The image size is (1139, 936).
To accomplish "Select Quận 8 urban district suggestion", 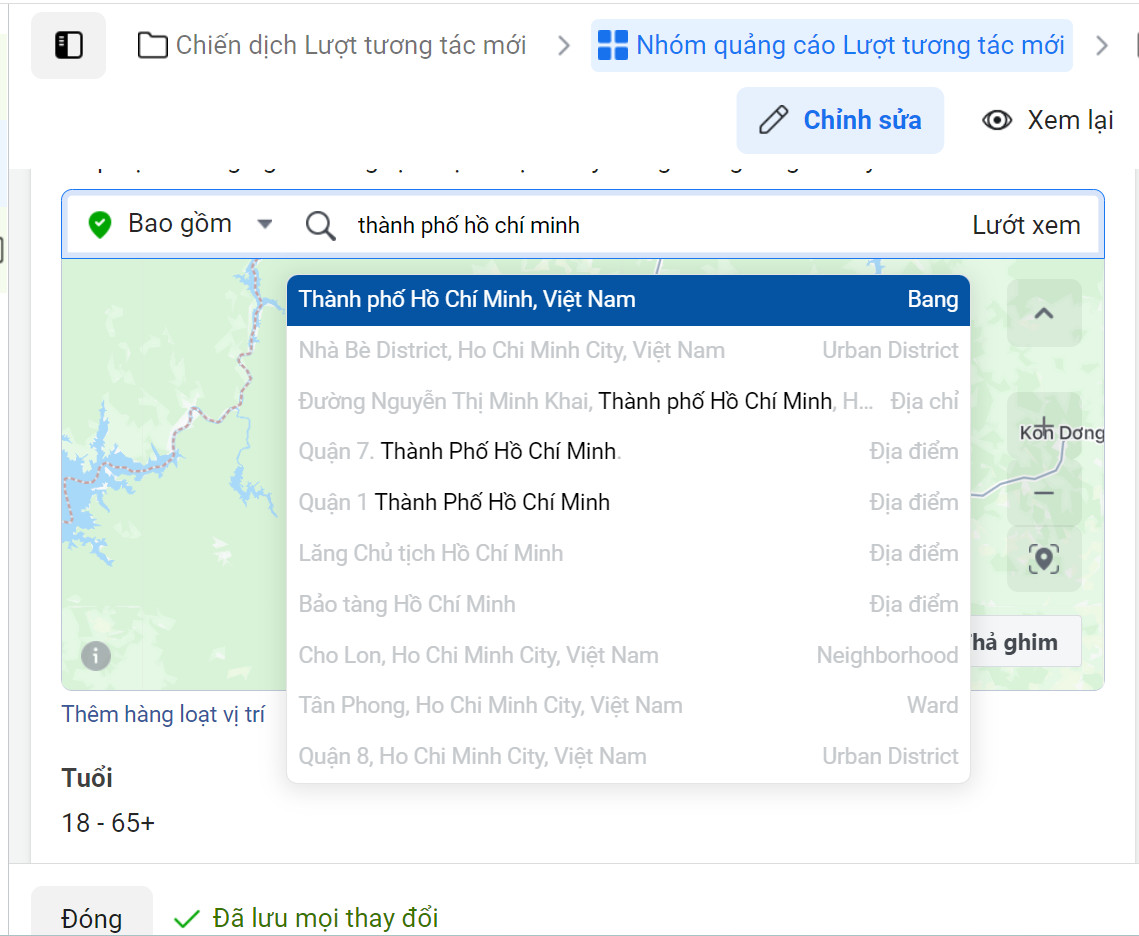I will coord(628,756).
